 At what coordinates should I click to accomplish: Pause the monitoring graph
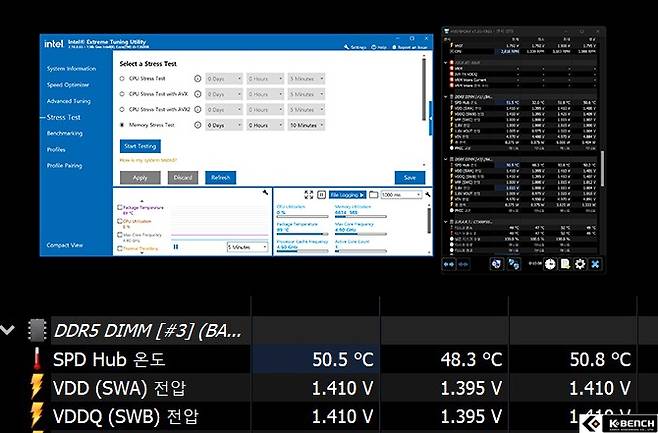click(x=177, y=246)
